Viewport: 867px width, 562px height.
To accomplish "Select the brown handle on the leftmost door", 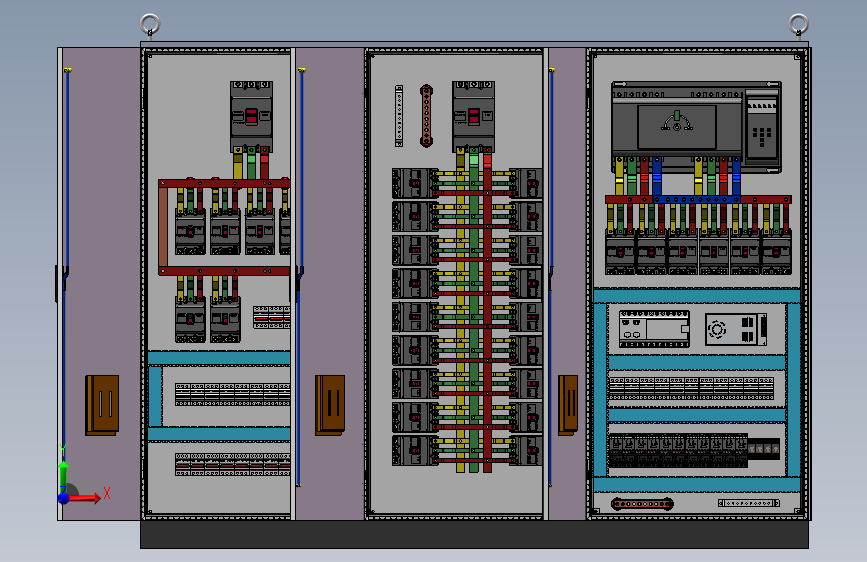I will tap(102, 405).
